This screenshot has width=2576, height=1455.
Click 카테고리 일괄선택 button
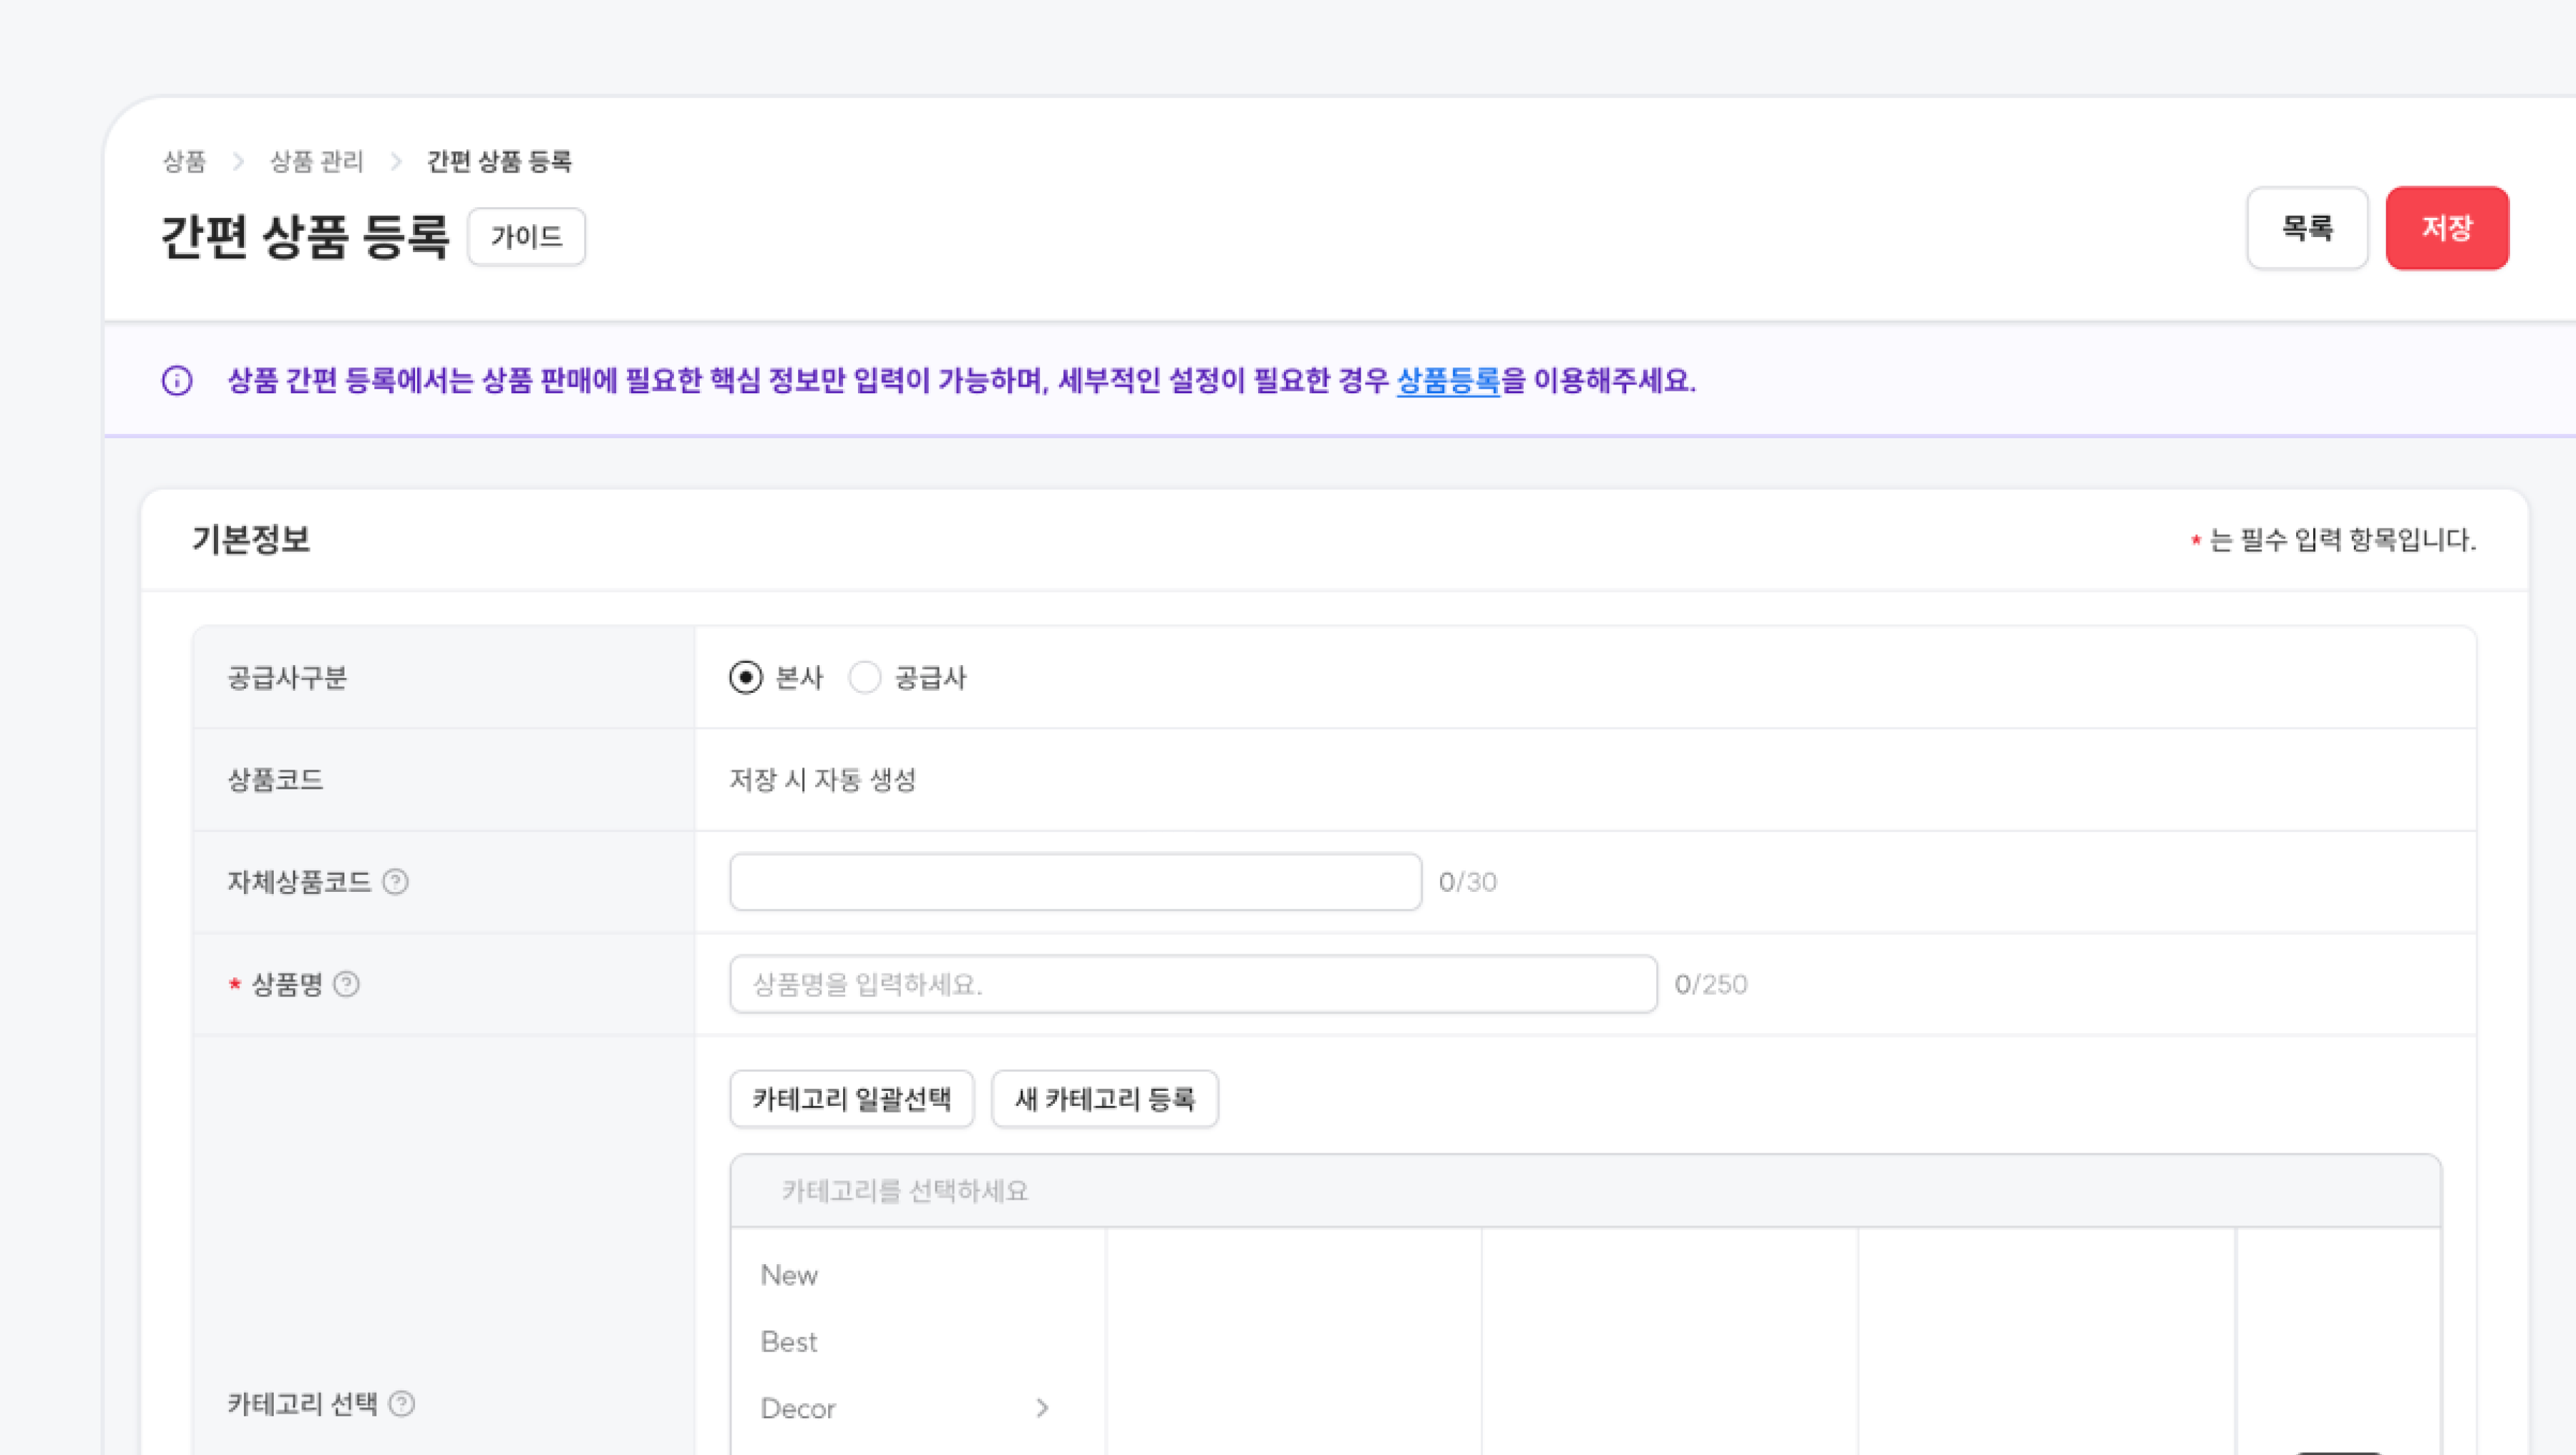852,1099
